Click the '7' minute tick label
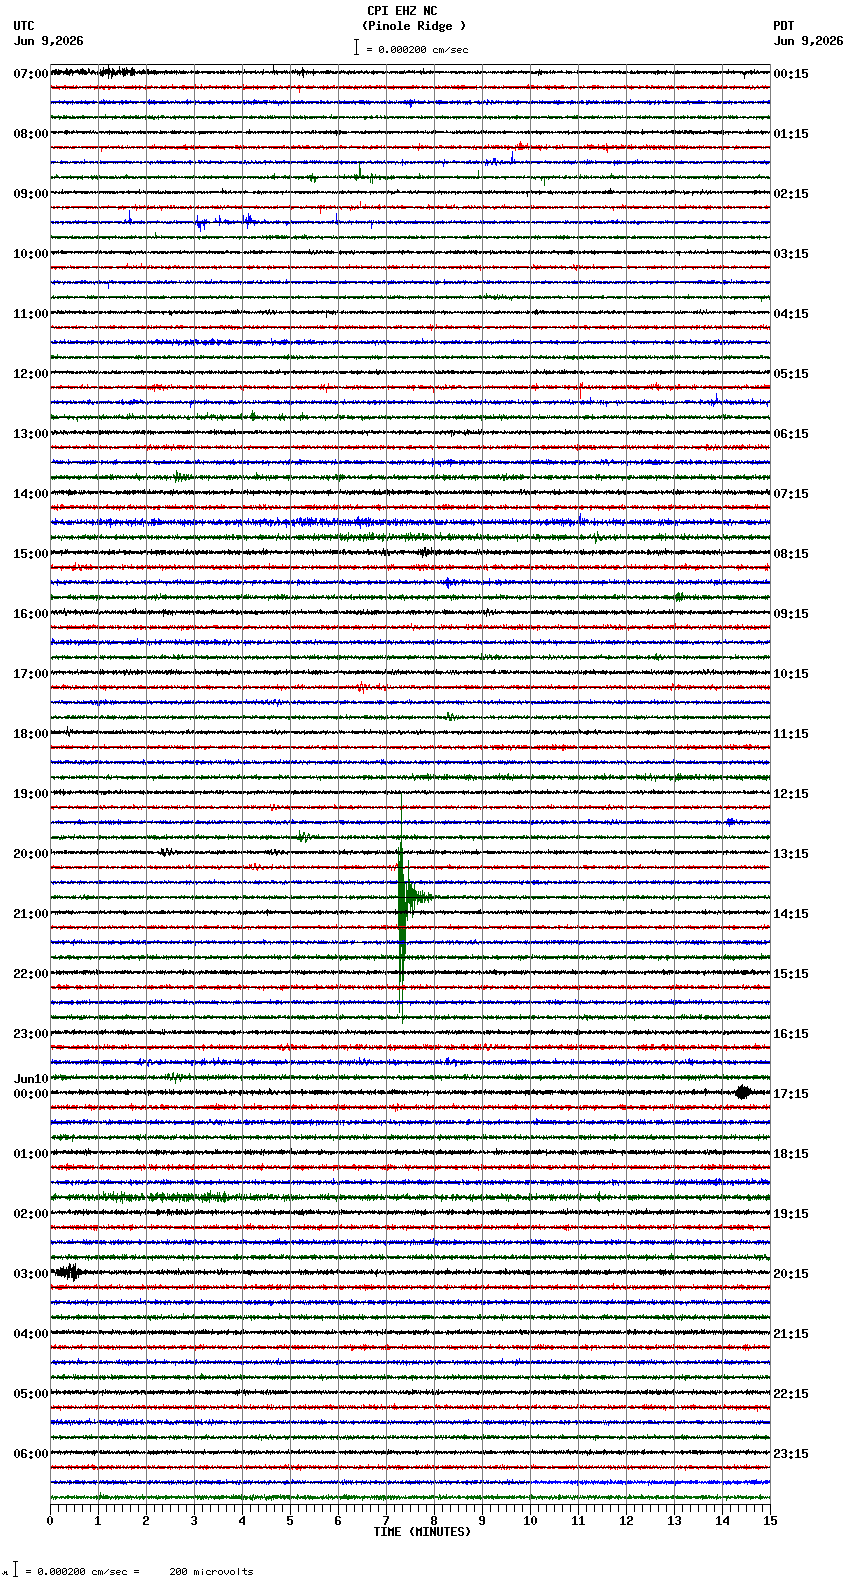The width and height of the screenshot is (850, 1584). point(386,1521)
